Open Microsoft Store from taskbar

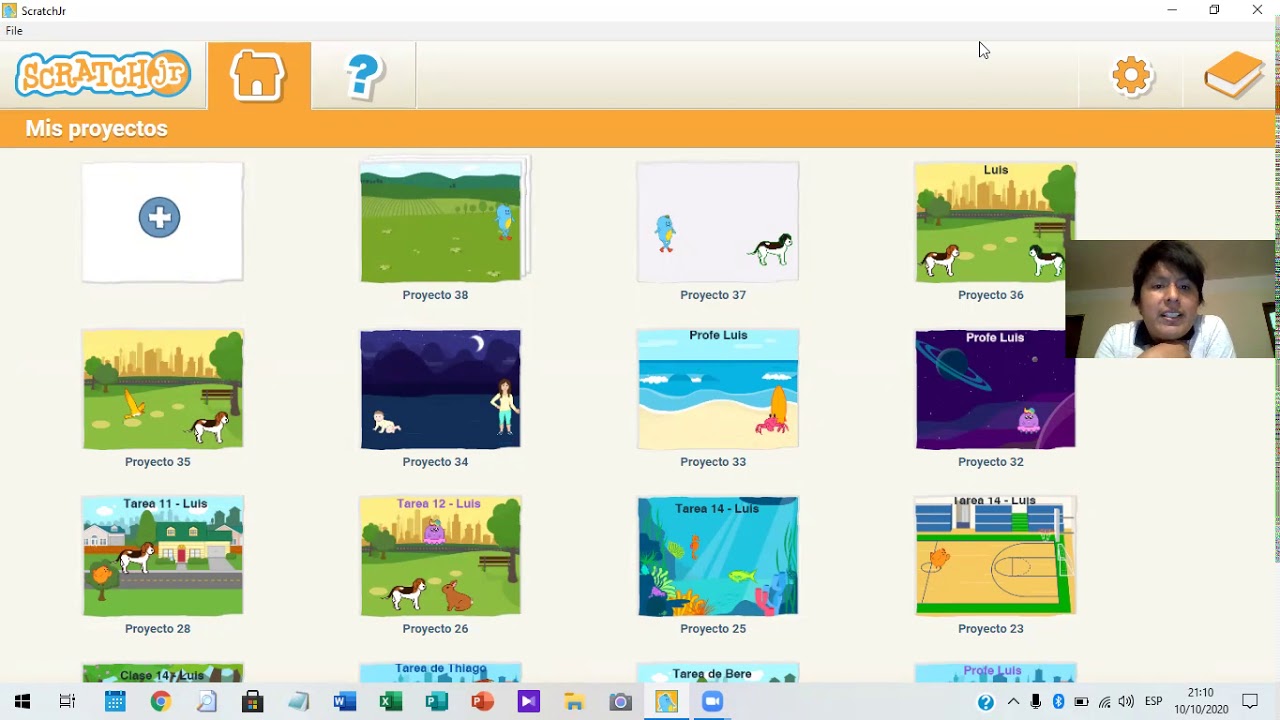[x=252, y=702]
